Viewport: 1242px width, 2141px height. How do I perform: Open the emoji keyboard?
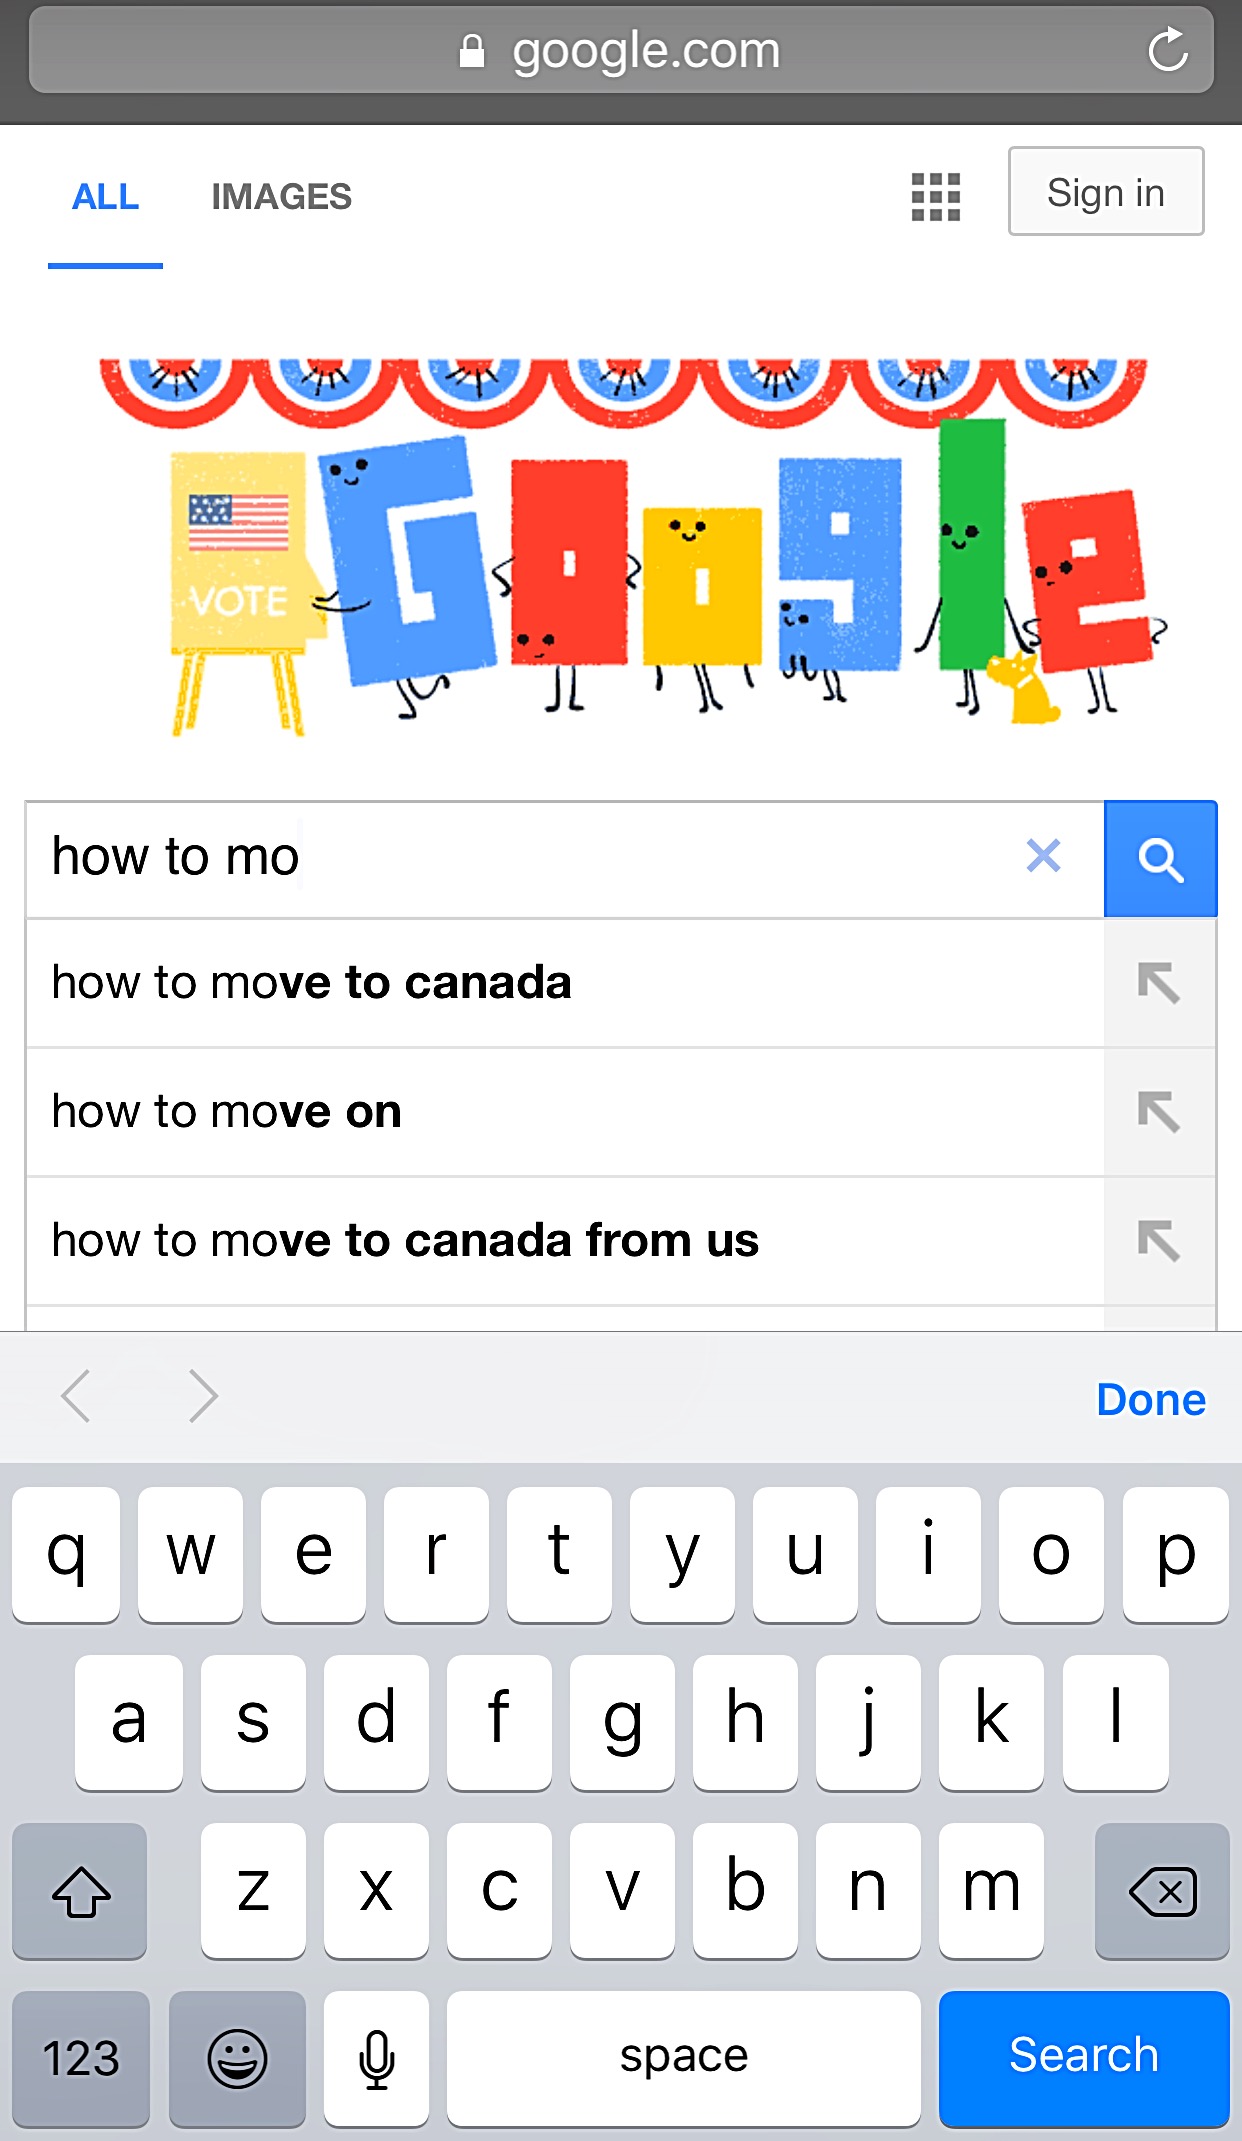237,2058
